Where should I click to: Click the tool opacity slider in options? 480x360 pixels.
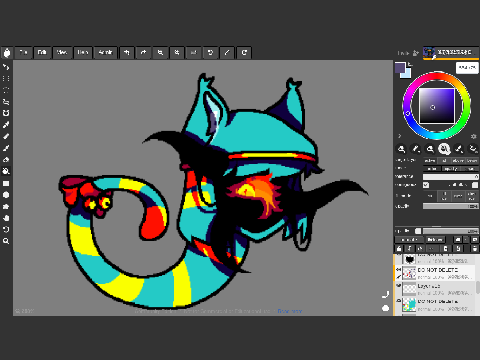(451, 206)
